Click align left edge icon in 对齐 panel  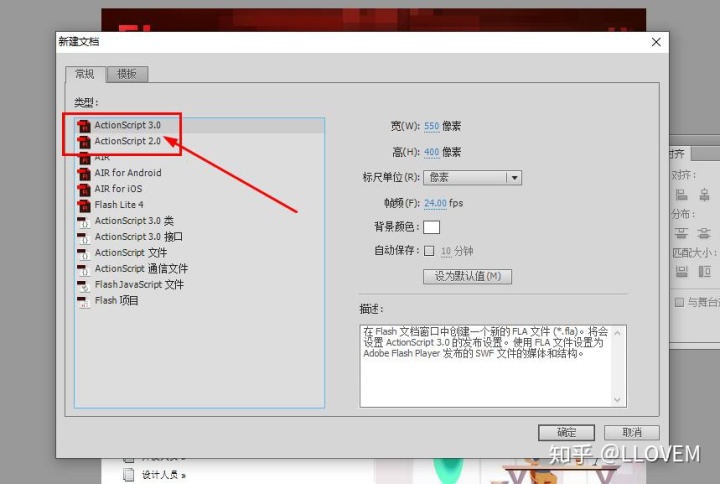681,195
